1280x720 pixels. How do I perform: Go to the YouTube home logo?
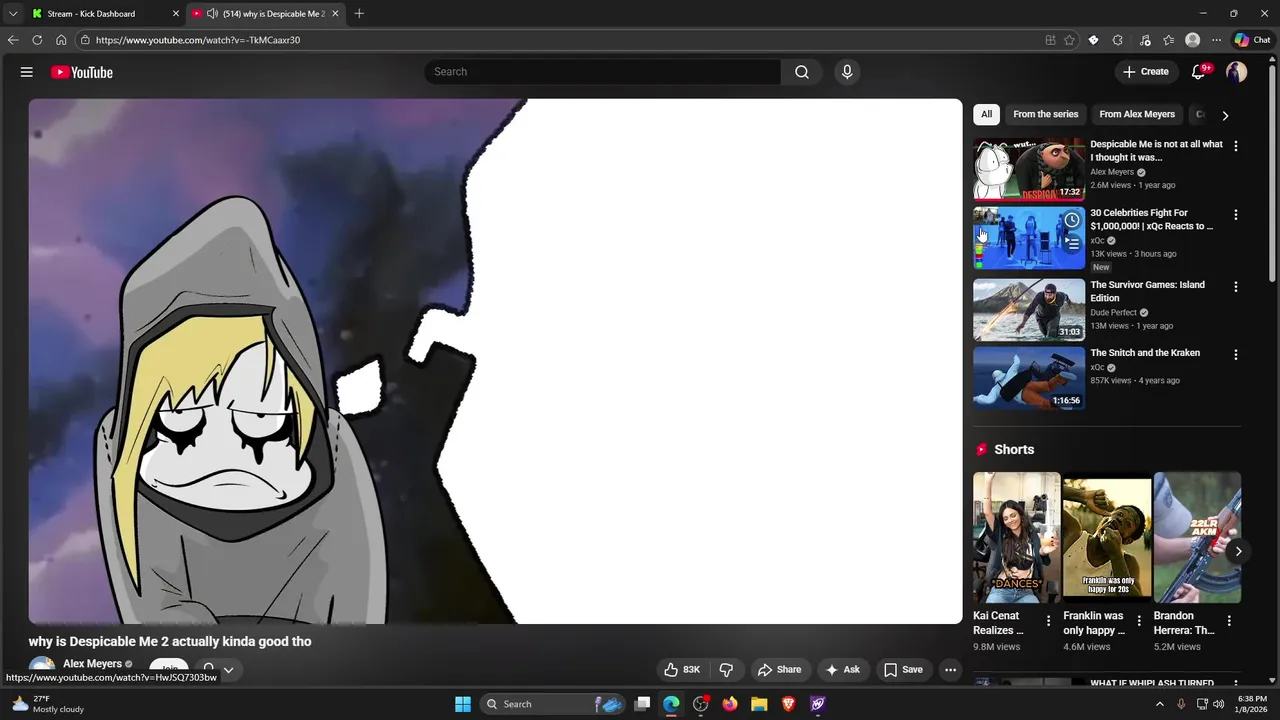click(x=82, y=72)
